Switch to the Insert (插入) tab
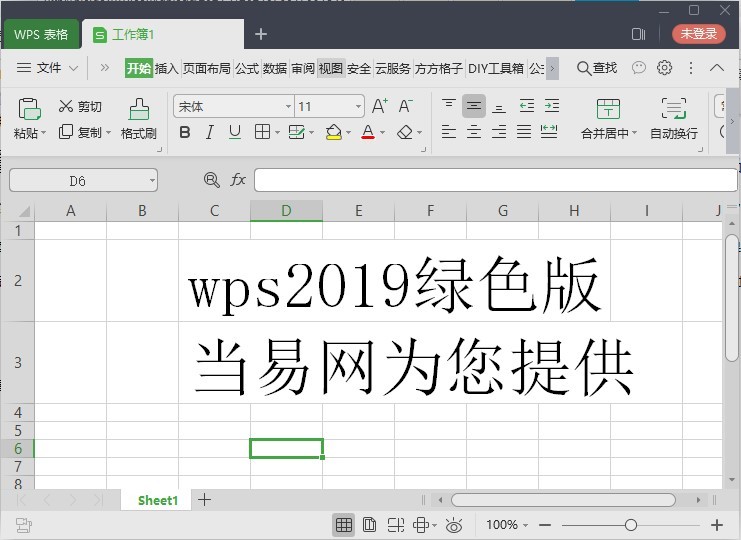This screenshot has height=540, width=741. (166, 69)
